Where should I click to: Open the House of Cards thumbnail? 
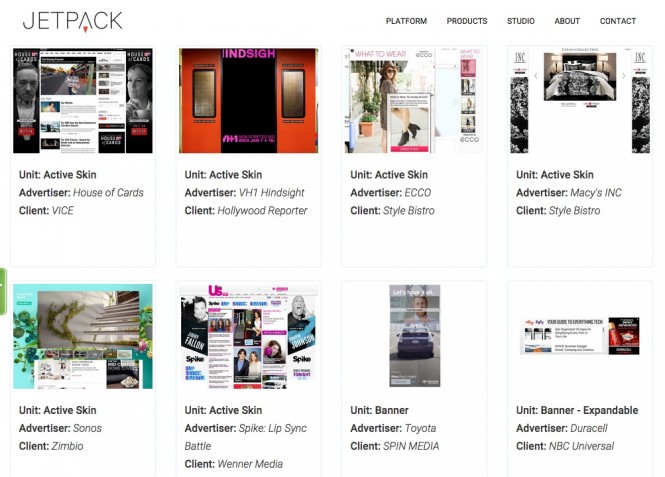83,101
